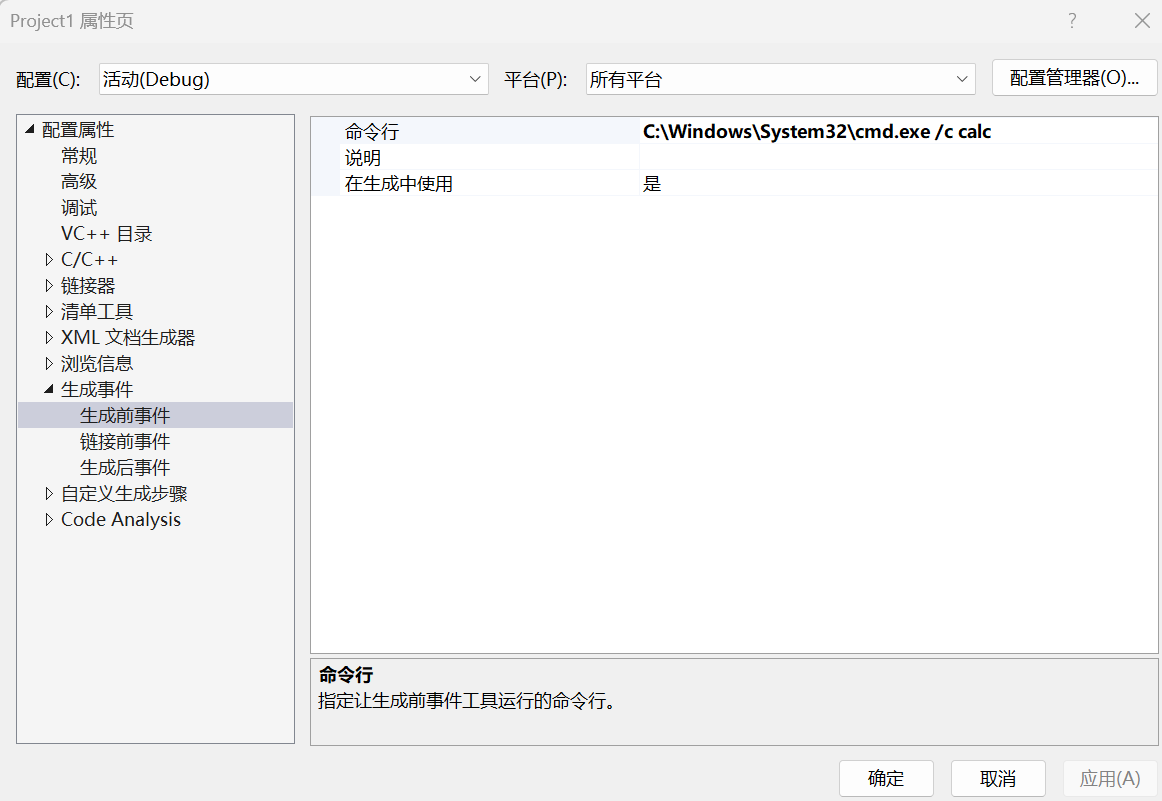Select 链接前事件 in the tree
The height and width of the screenshot is (801, 1162).
click(125, 442)
